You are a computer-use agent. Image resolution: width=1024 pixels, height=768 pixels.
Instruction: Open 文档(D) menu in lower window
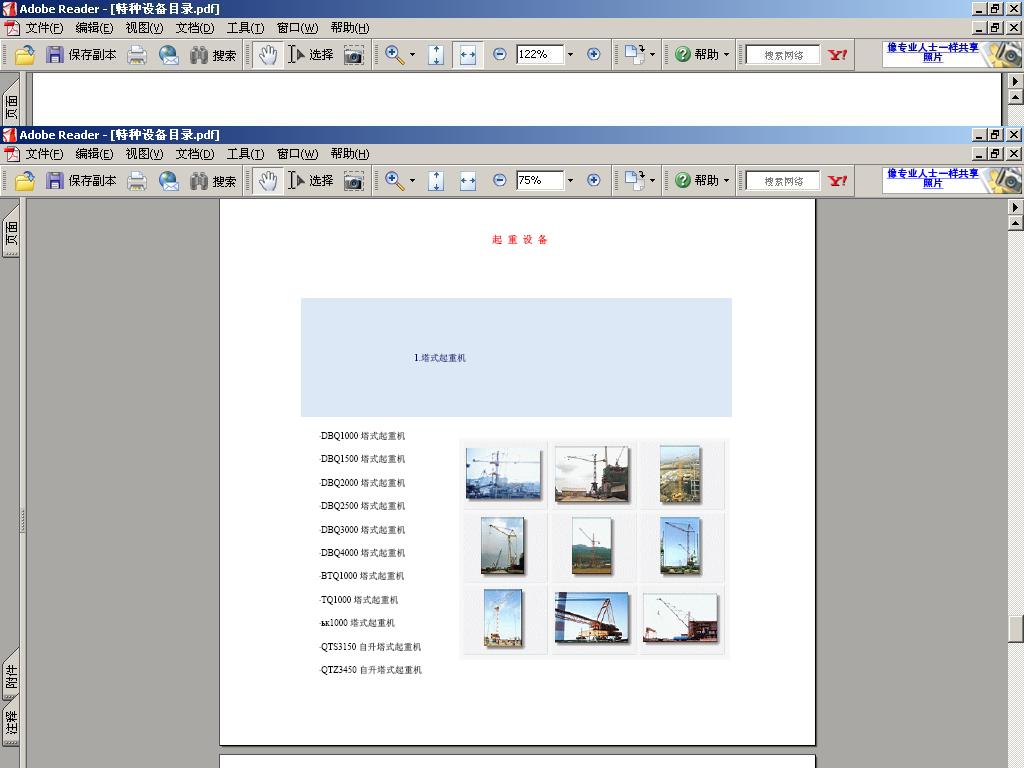tap(195, 154)
